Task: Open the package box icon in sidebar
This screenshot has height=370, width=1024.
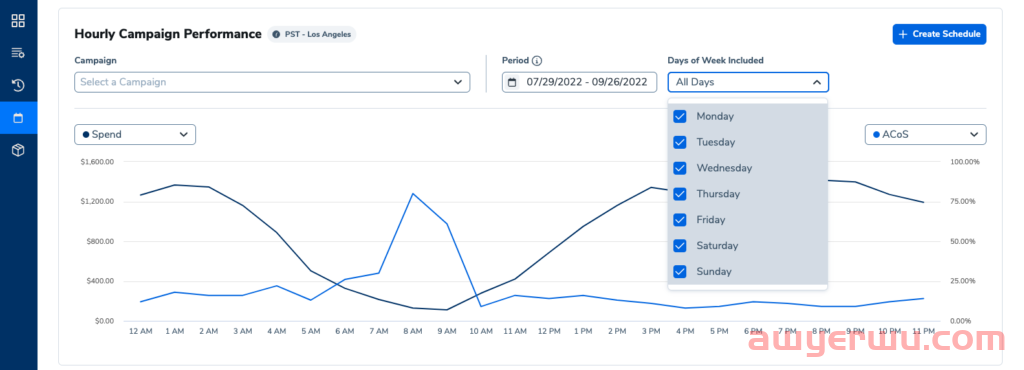Action: point(18,151)
